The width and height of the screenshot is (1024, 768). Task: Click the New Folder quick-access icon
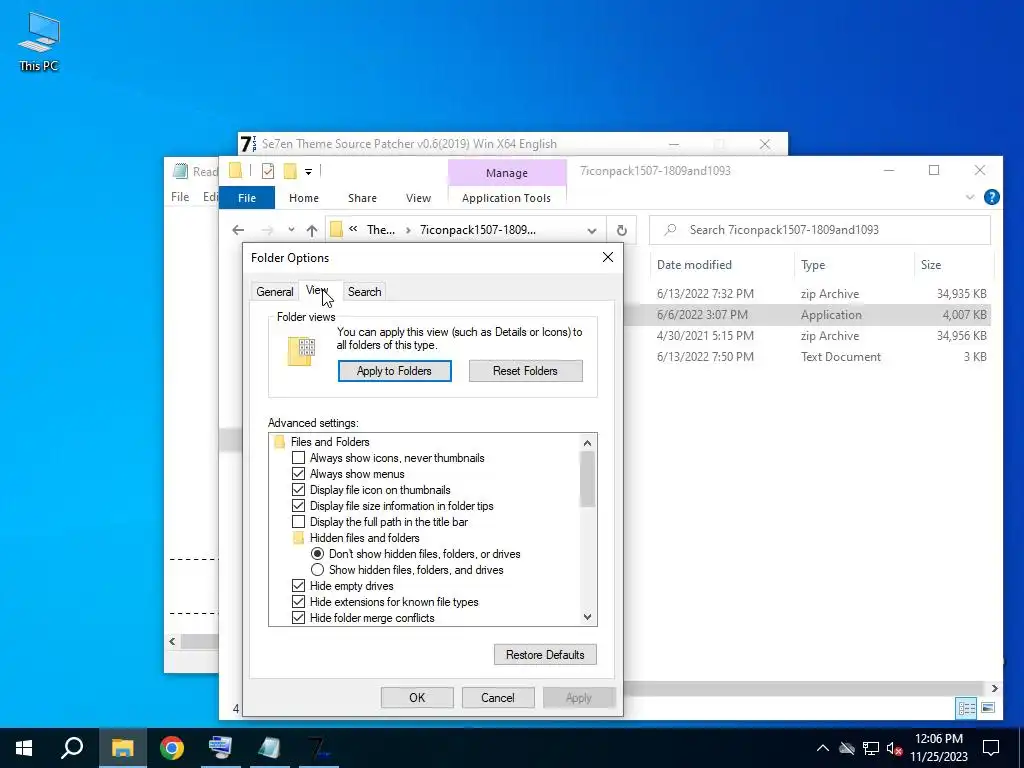(290, 171)
